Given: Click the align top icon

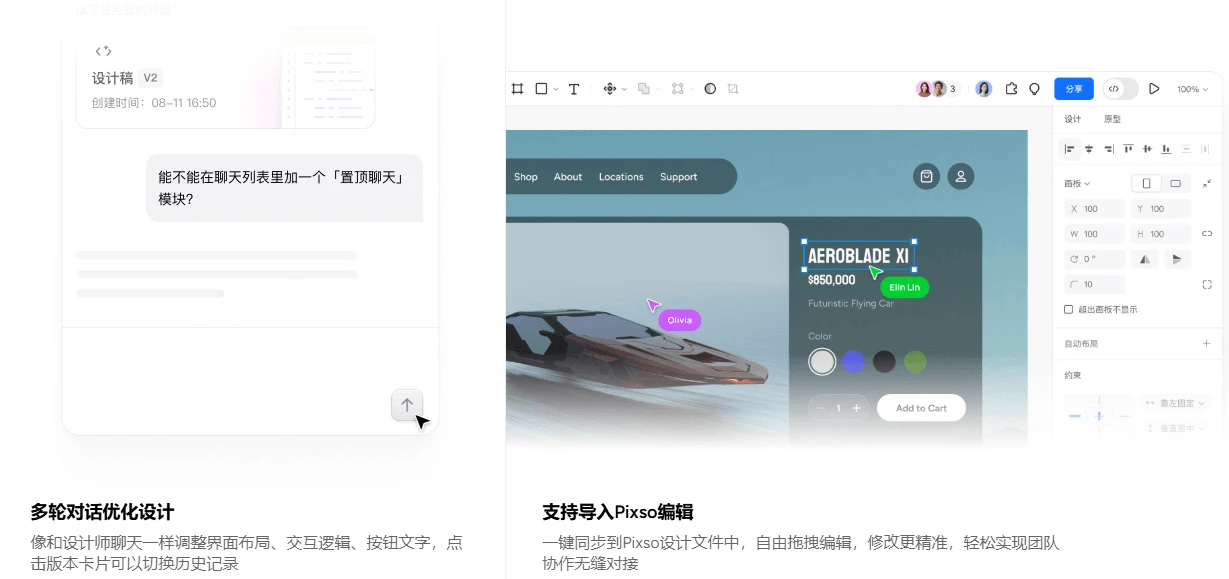Looking at the screenshot, I should 1128,149.
